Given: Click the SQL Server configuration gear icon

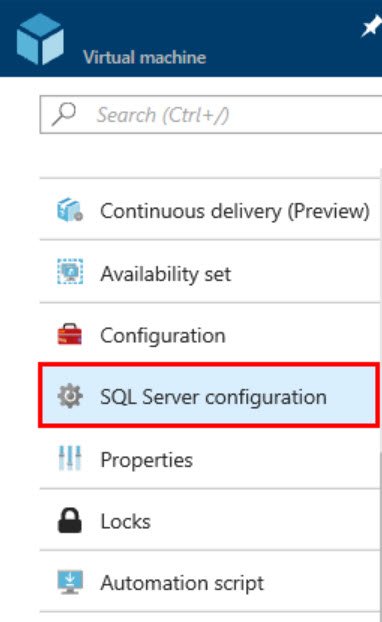Looking at the screenshot, I should click(70, 396).
